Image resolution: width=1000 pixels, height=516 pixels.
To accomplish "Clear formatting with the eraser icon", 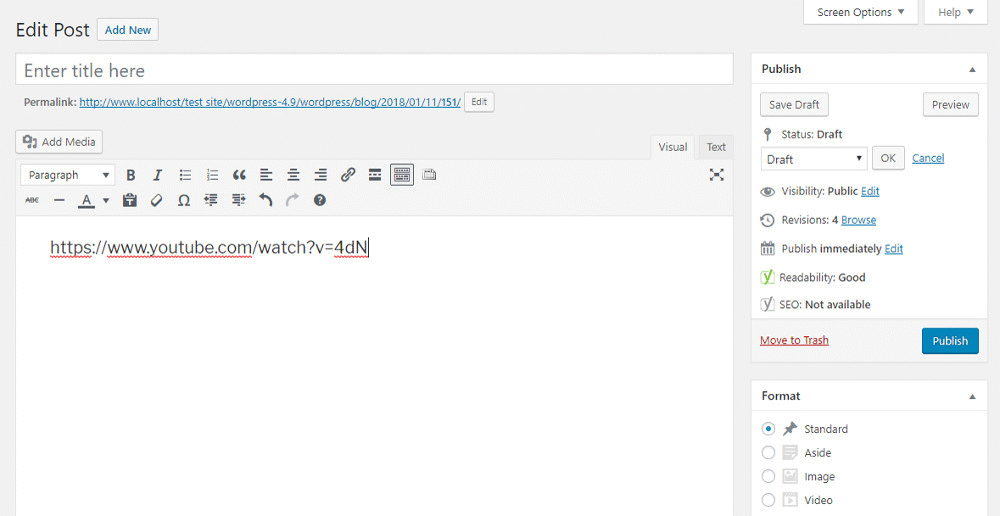I will coord(156,200).
